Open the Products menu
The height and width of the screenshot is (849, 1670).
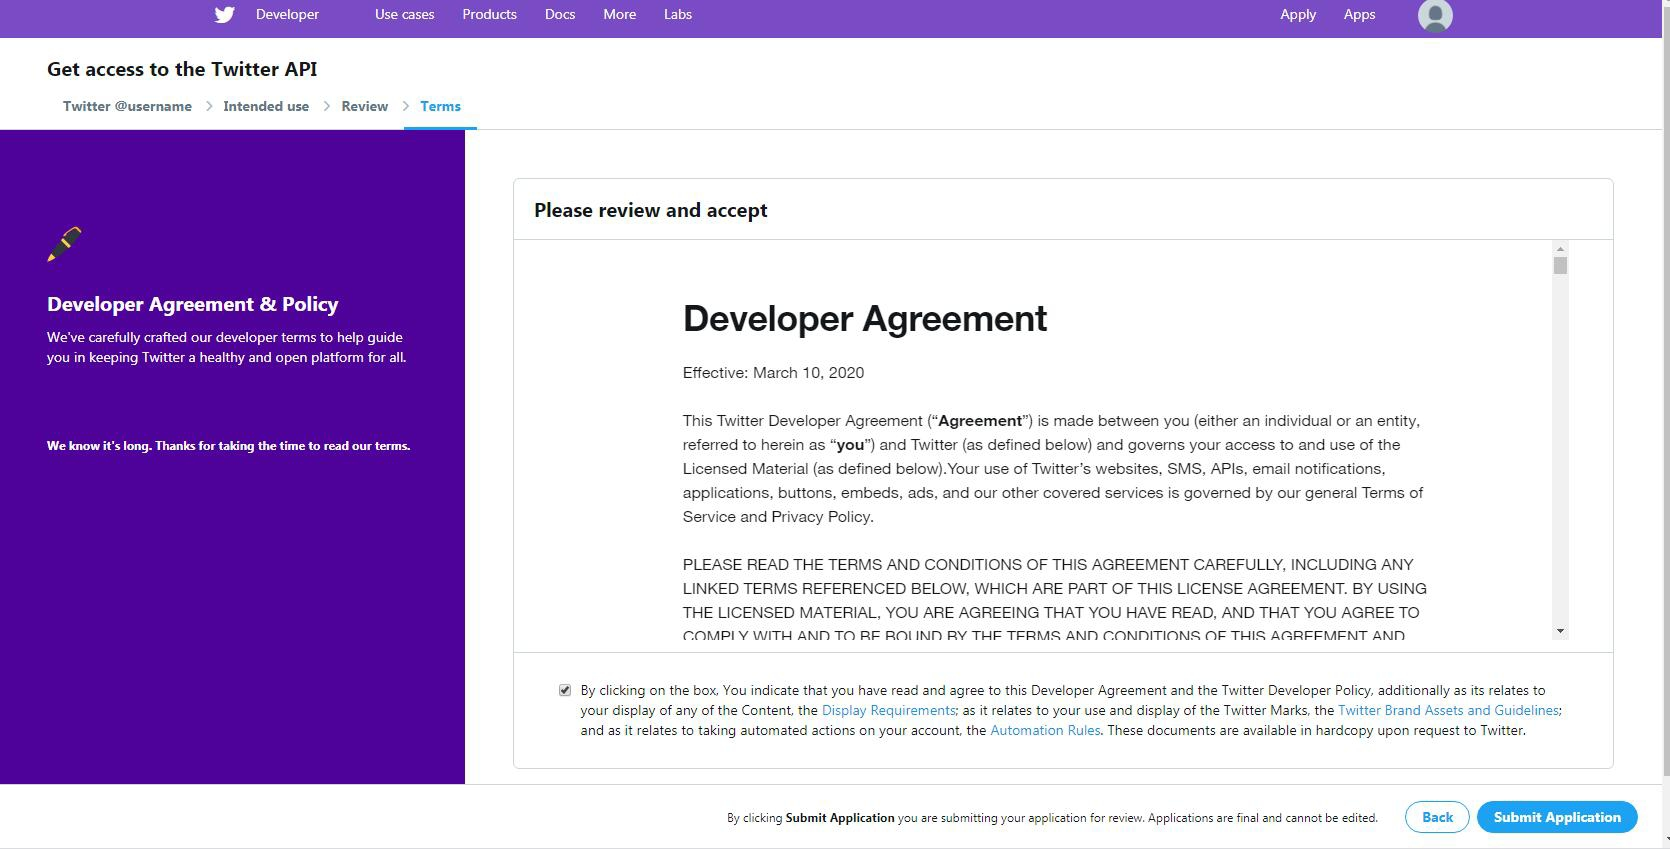point(489,14)
